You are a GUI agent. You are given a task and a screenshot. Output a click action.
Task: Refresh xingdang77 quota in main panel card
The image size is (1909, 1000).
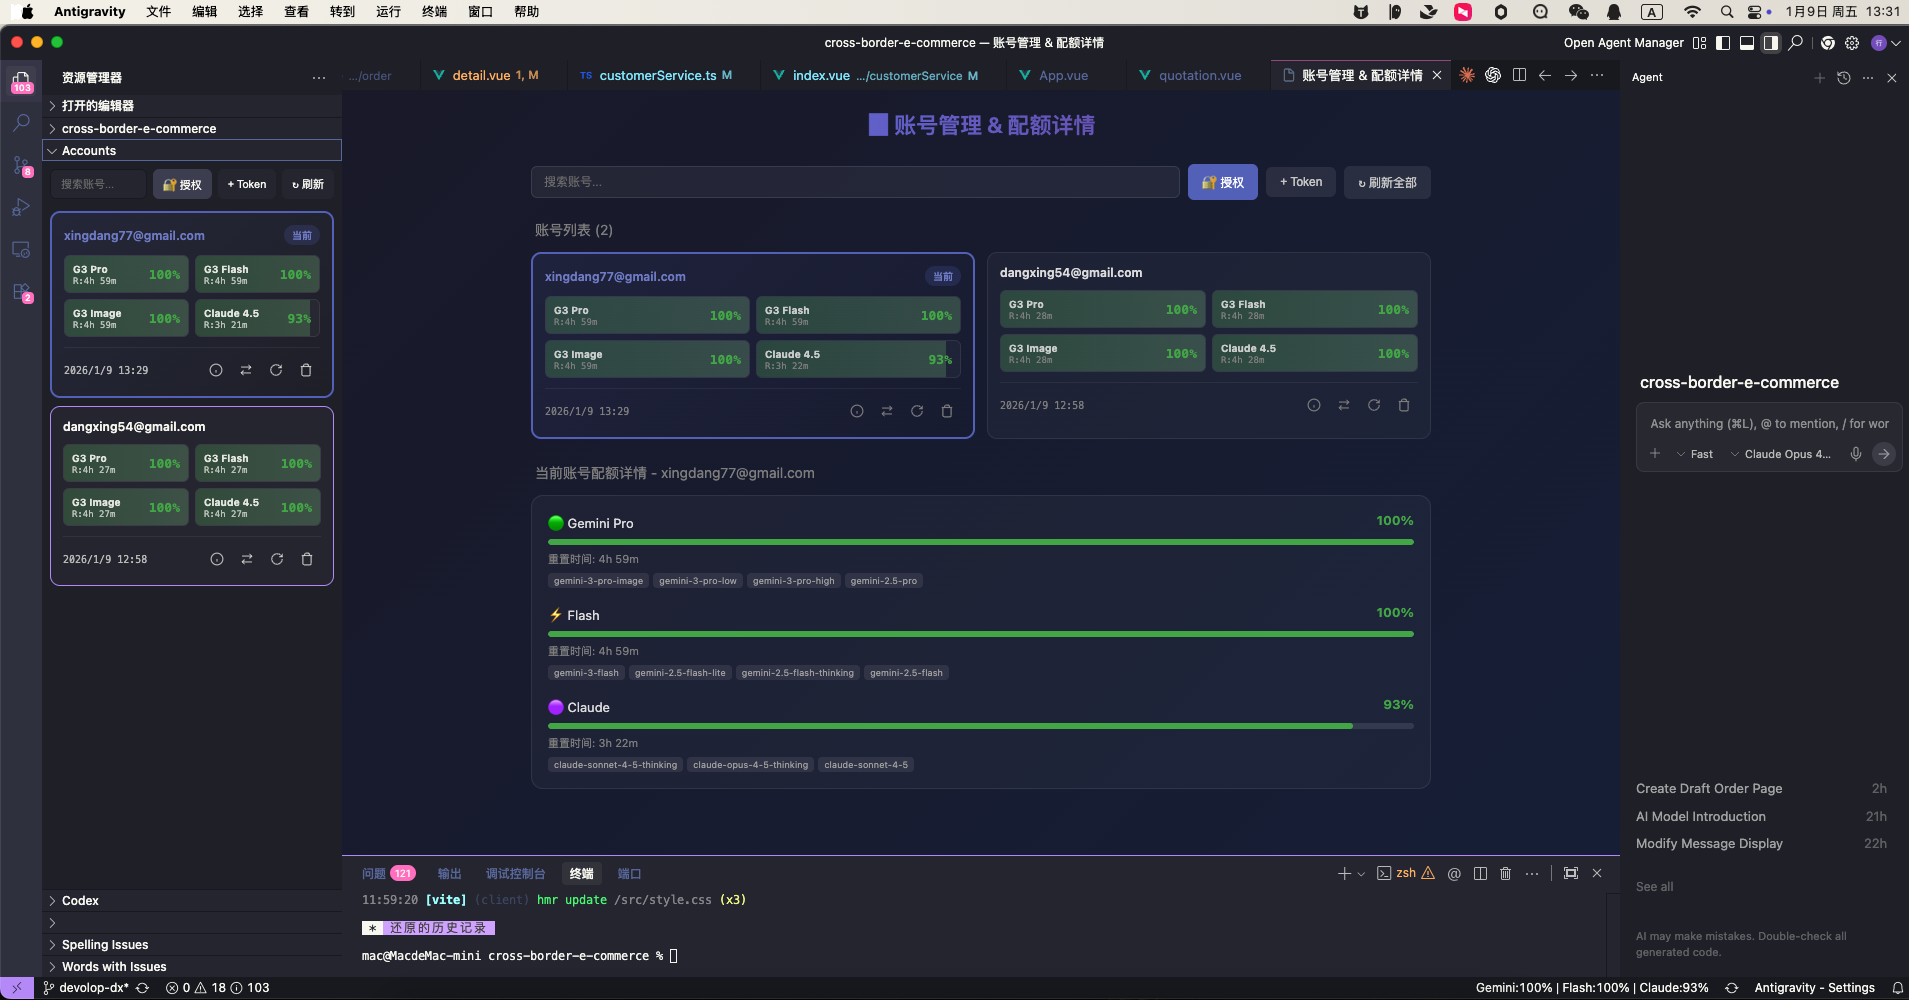pos(917,411)
